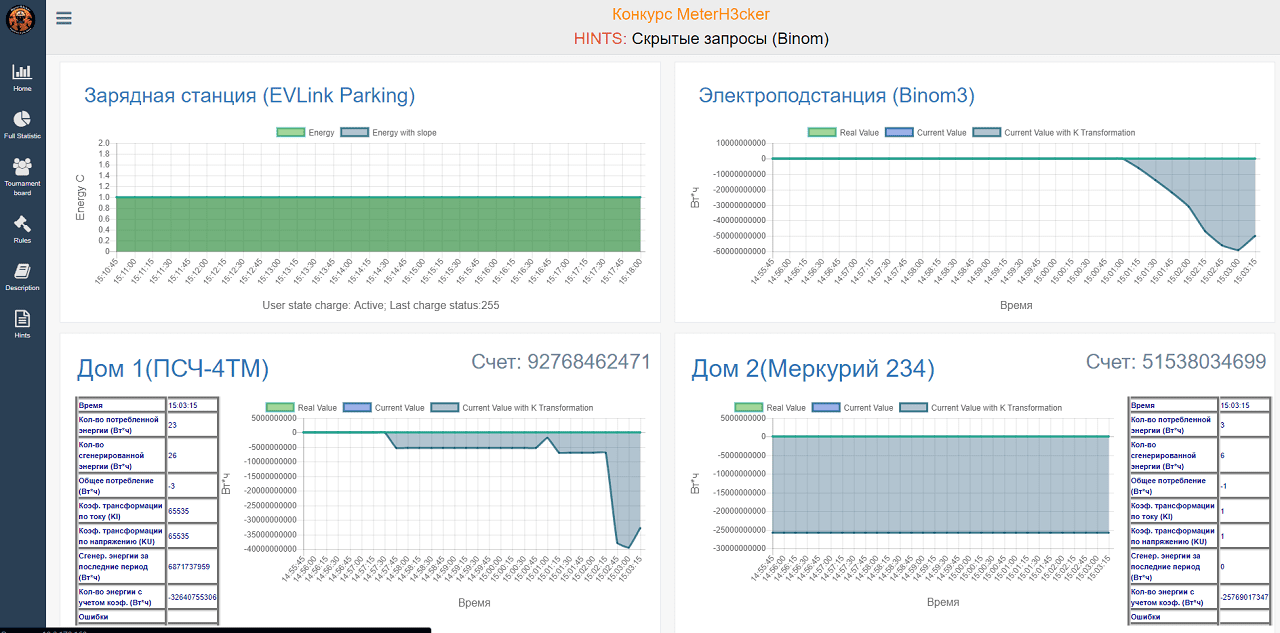Toggle Current Value in Дом 2 legend
This screenshot has width=1280, height=633.
click(853, 407)
